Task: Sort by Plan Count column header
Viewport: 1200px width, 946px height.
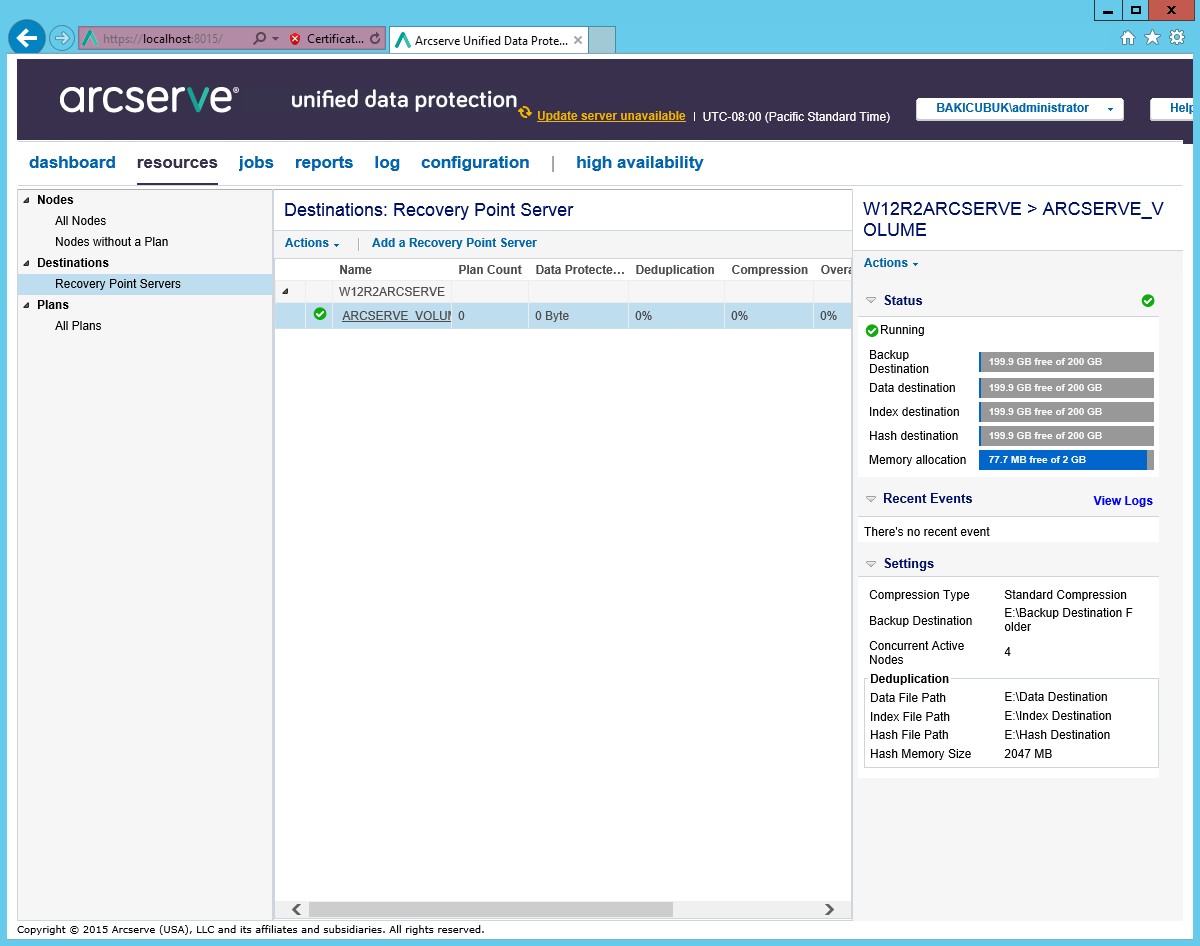Action: point(490,270)
